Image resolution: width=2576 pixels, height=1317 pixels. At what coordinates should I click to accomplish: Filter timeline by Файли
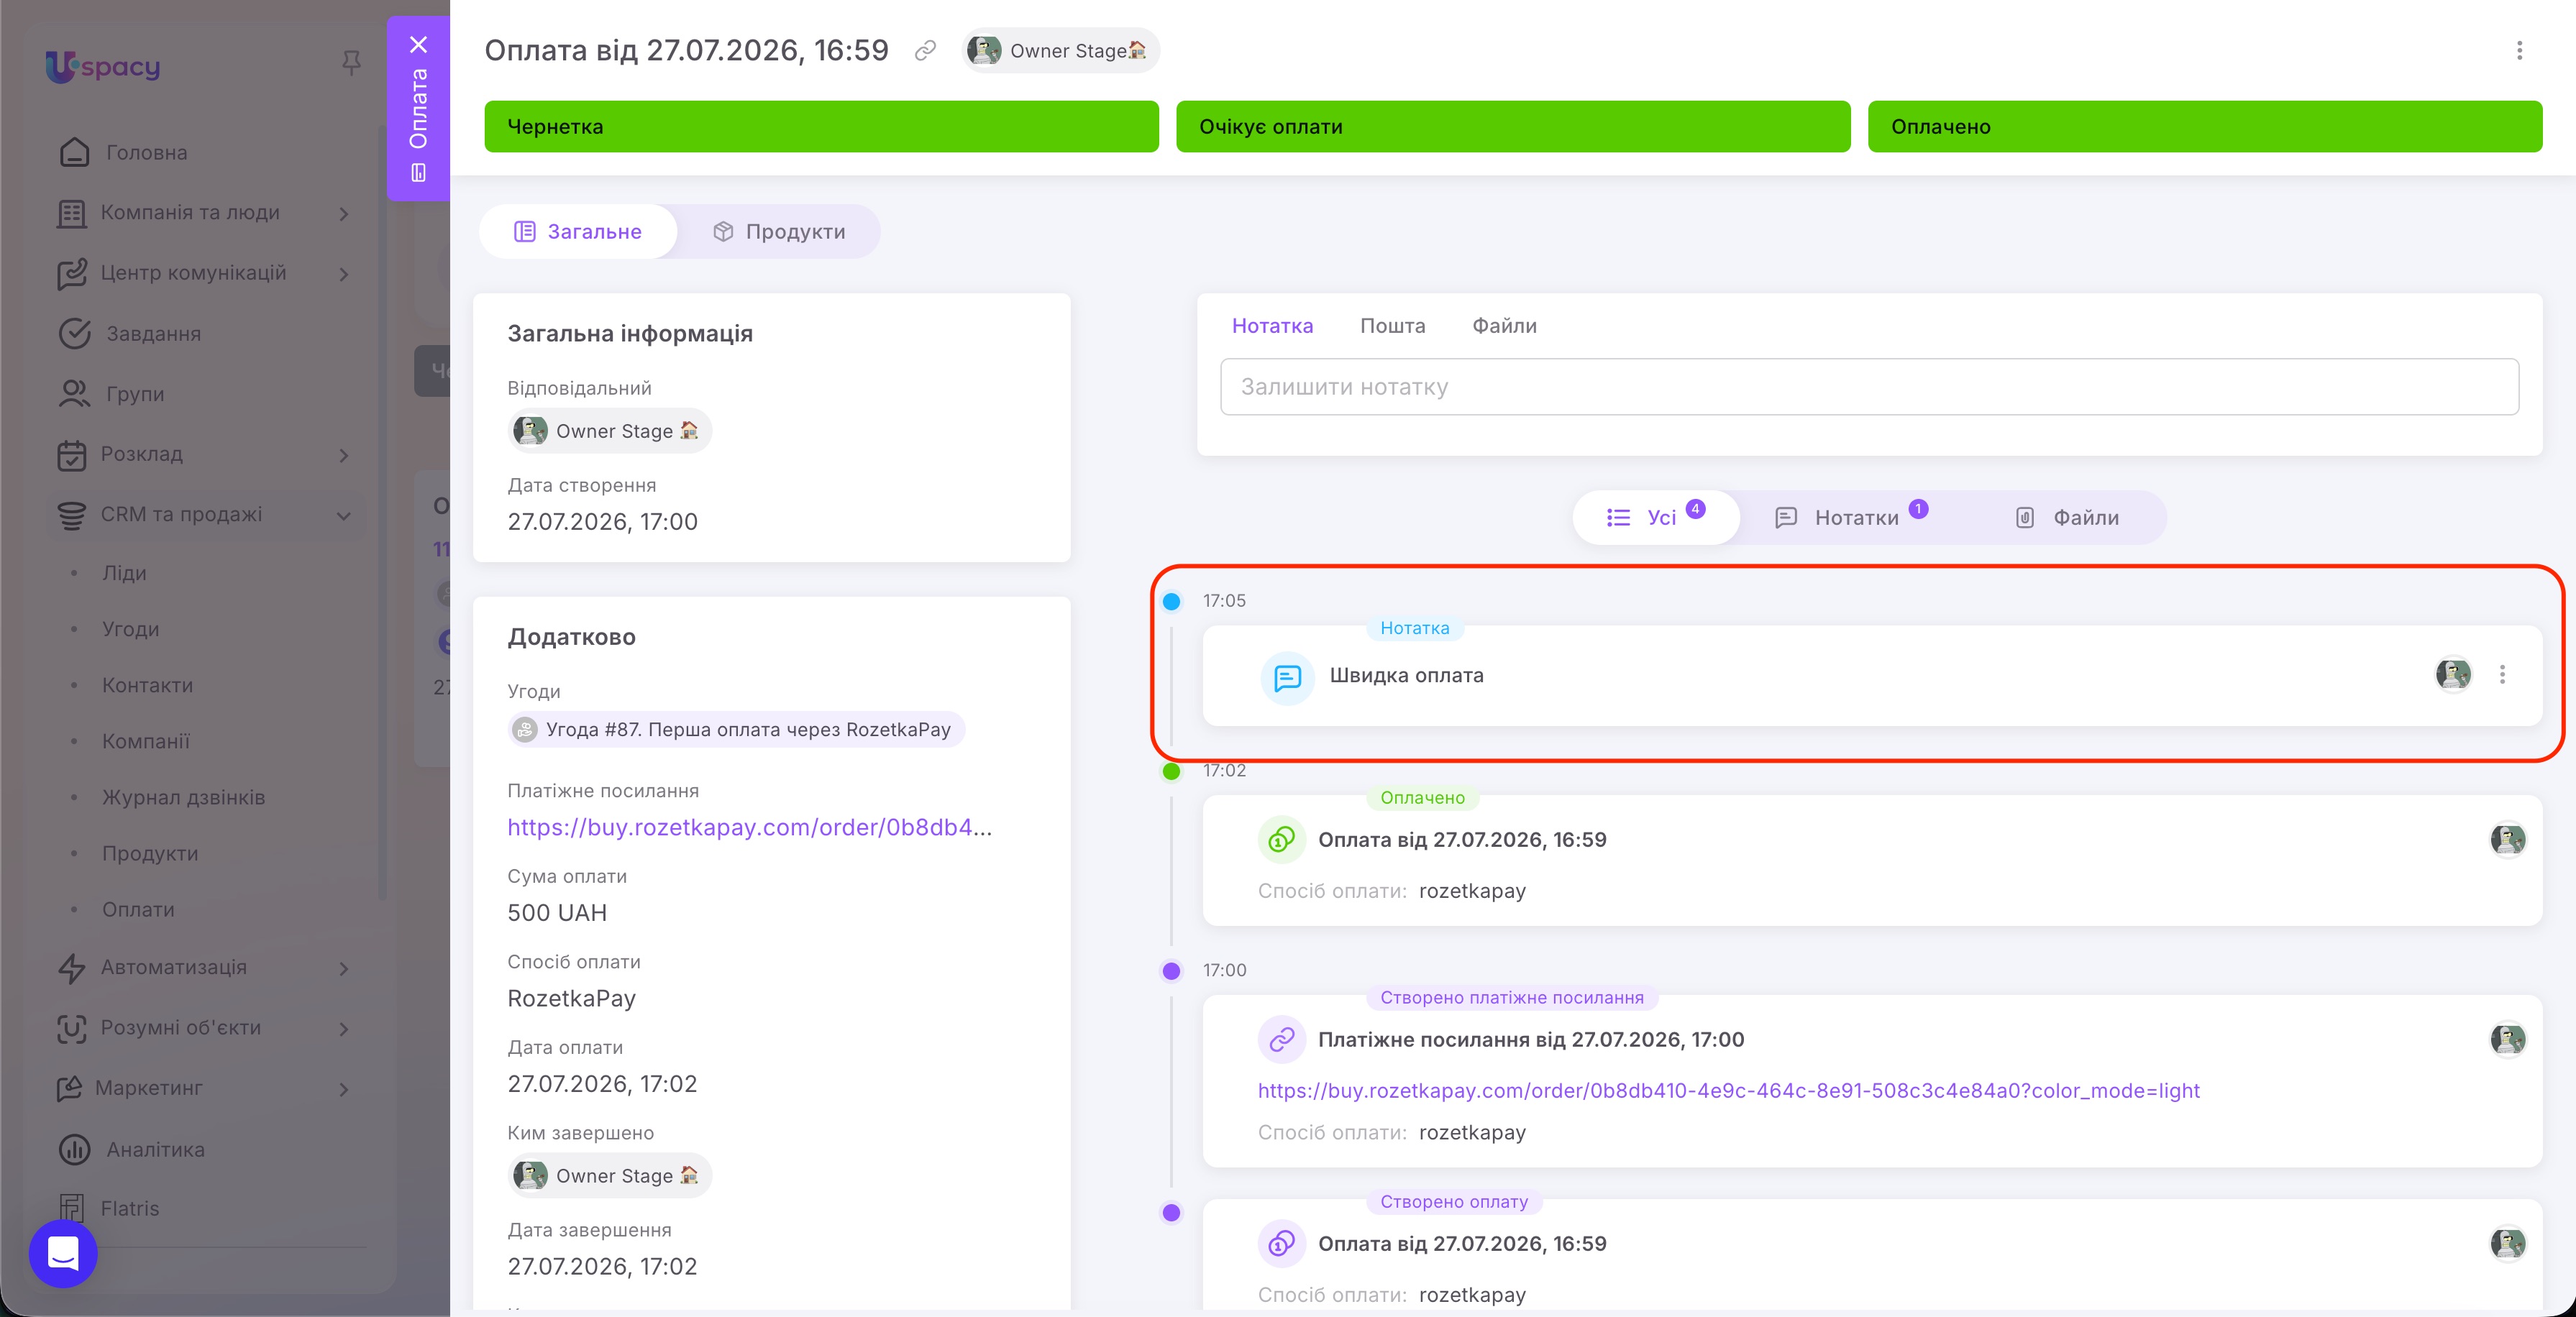2067,517
